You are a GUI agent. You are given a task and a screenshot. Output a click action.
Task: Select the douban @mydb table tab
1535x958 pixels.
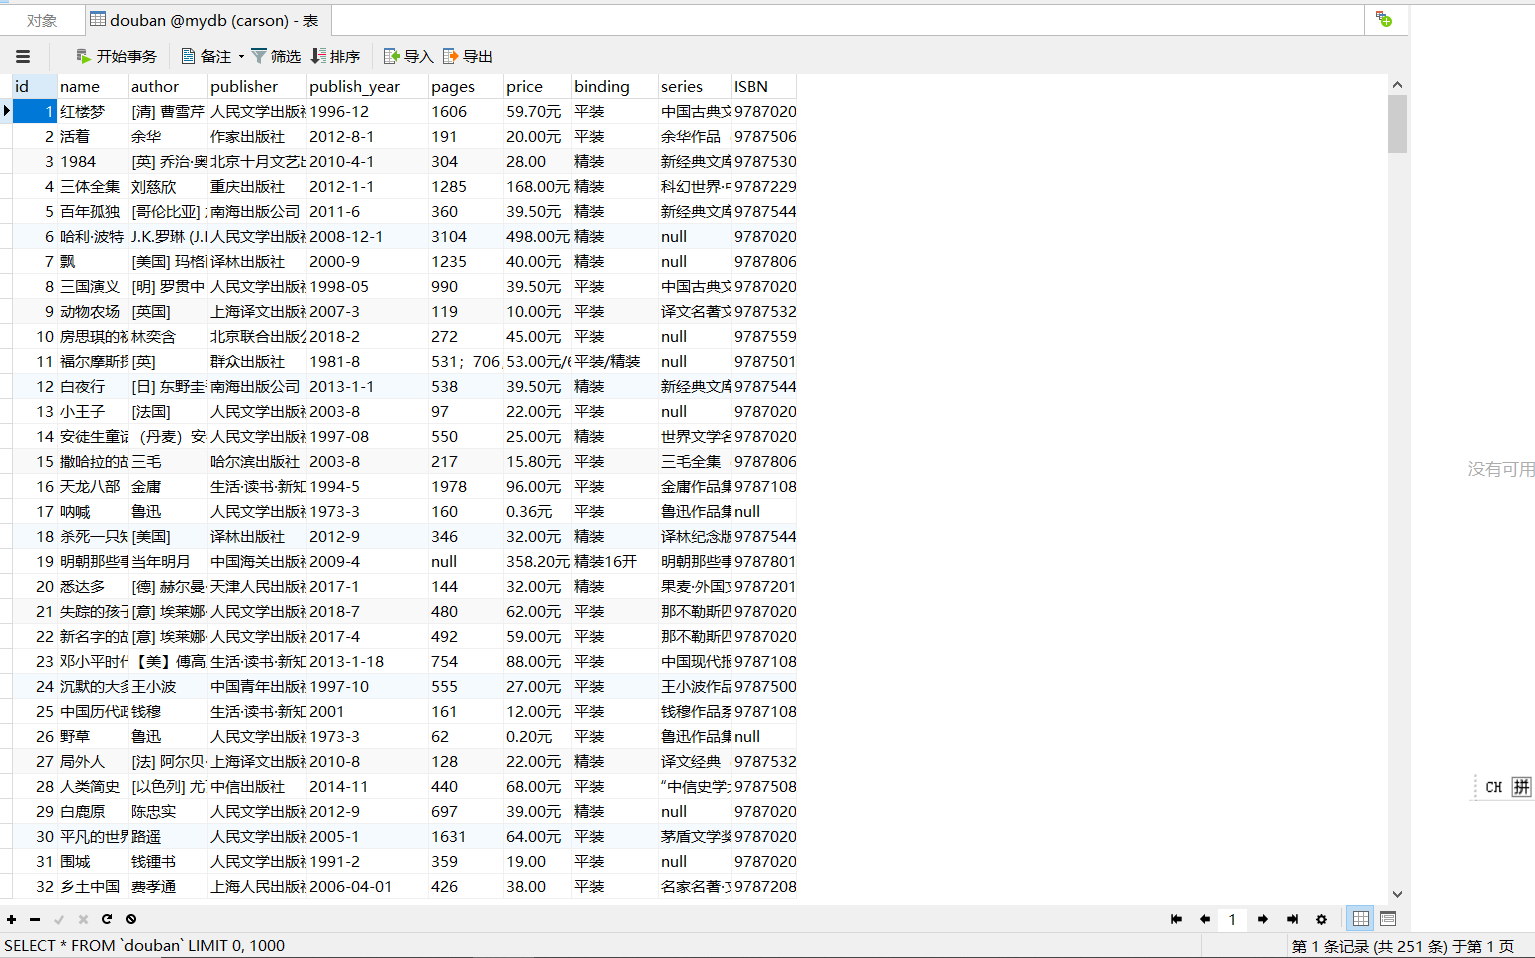[x=205, y=19]
